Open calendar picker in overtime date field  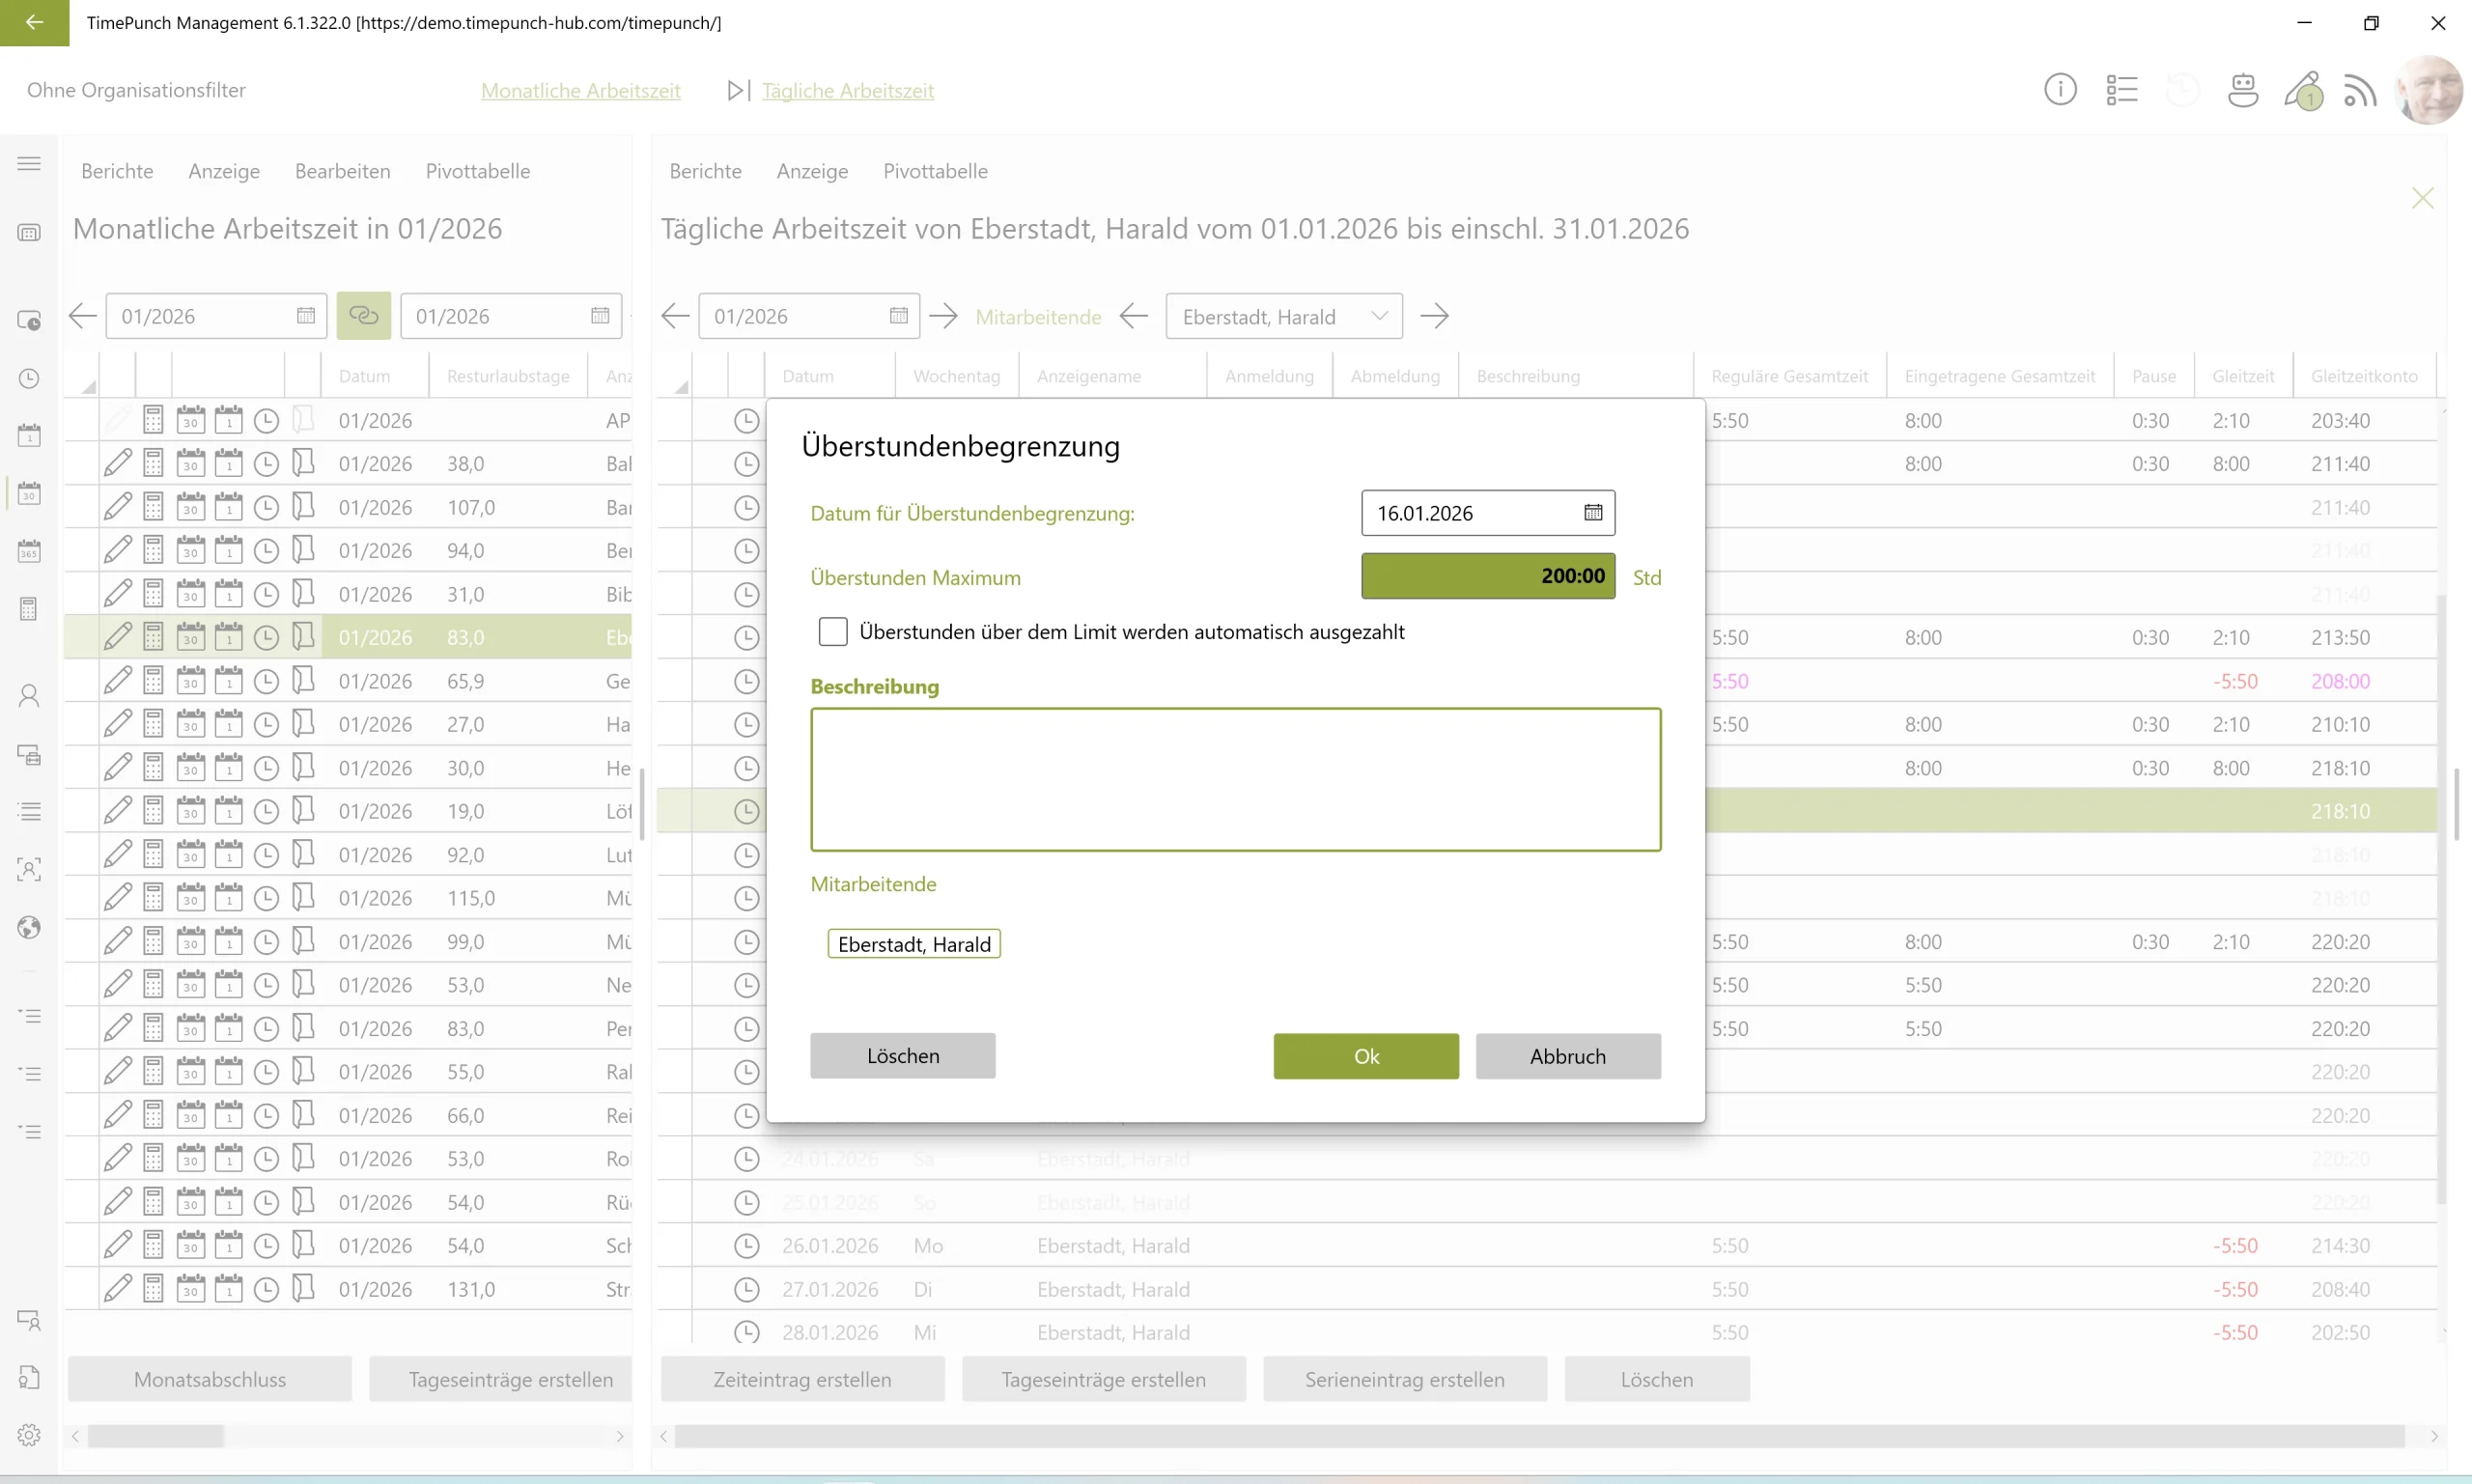point(1593,513)
